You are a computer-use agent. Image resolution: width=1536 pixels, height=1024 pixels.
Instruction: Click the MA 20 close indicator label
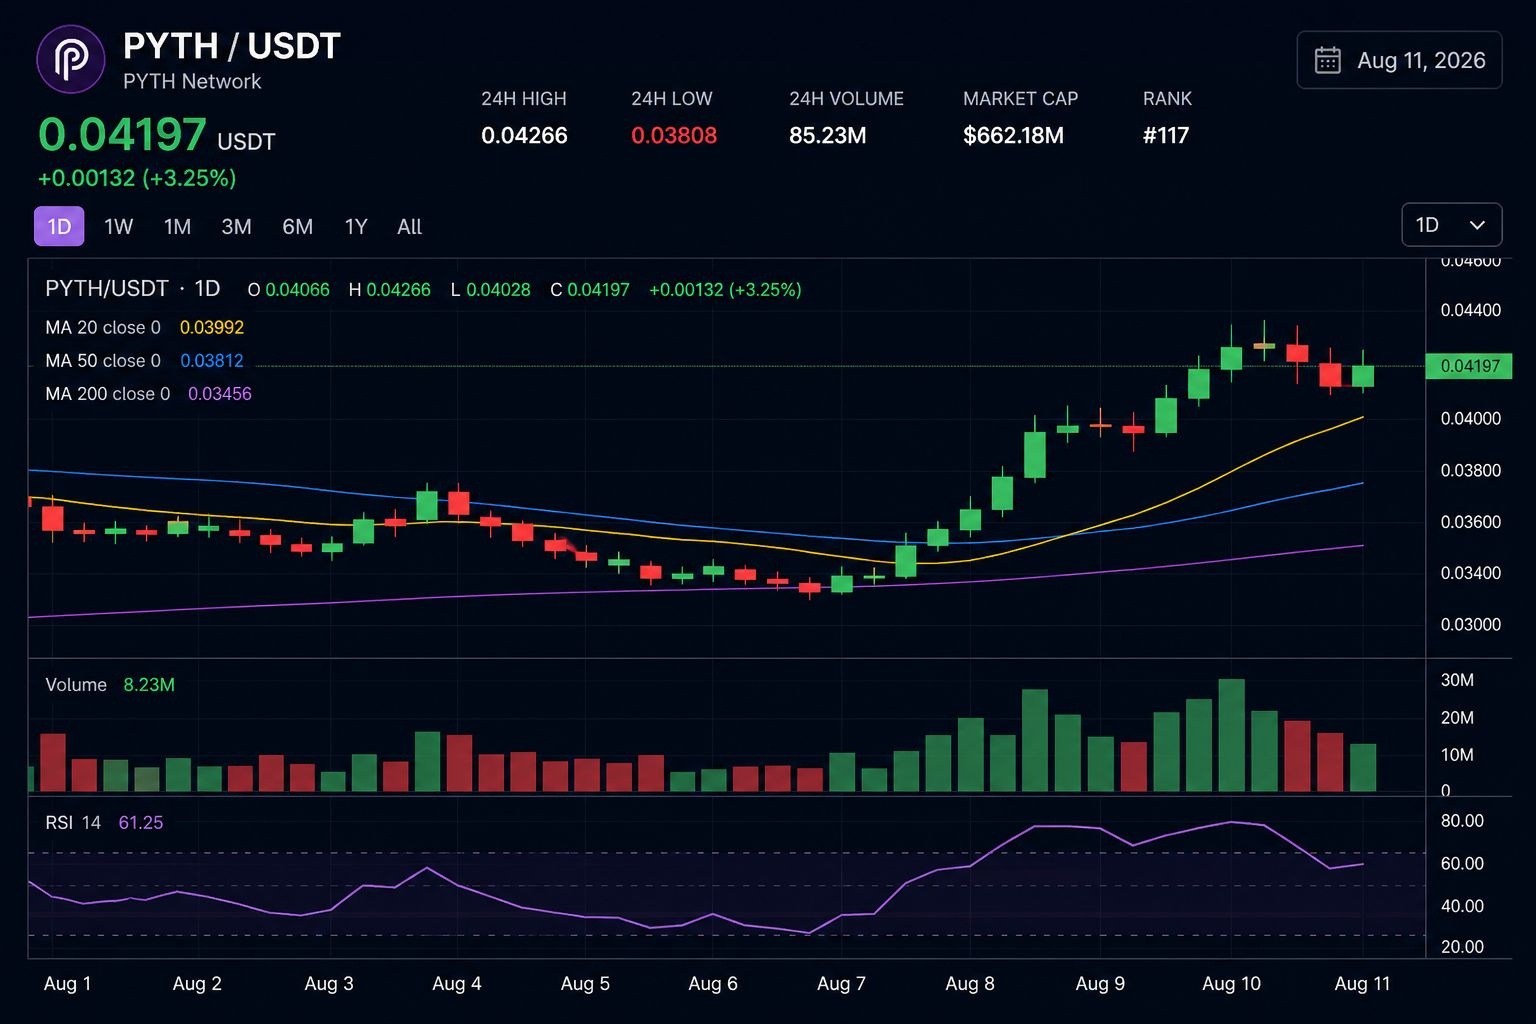tap(103, 327)
